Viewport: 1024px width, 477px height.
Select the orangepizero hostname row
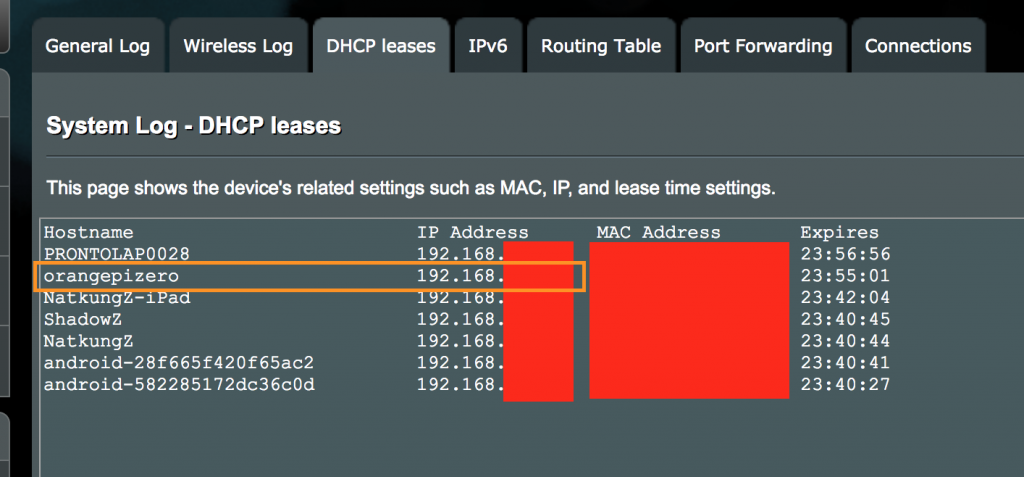point(309,276)
